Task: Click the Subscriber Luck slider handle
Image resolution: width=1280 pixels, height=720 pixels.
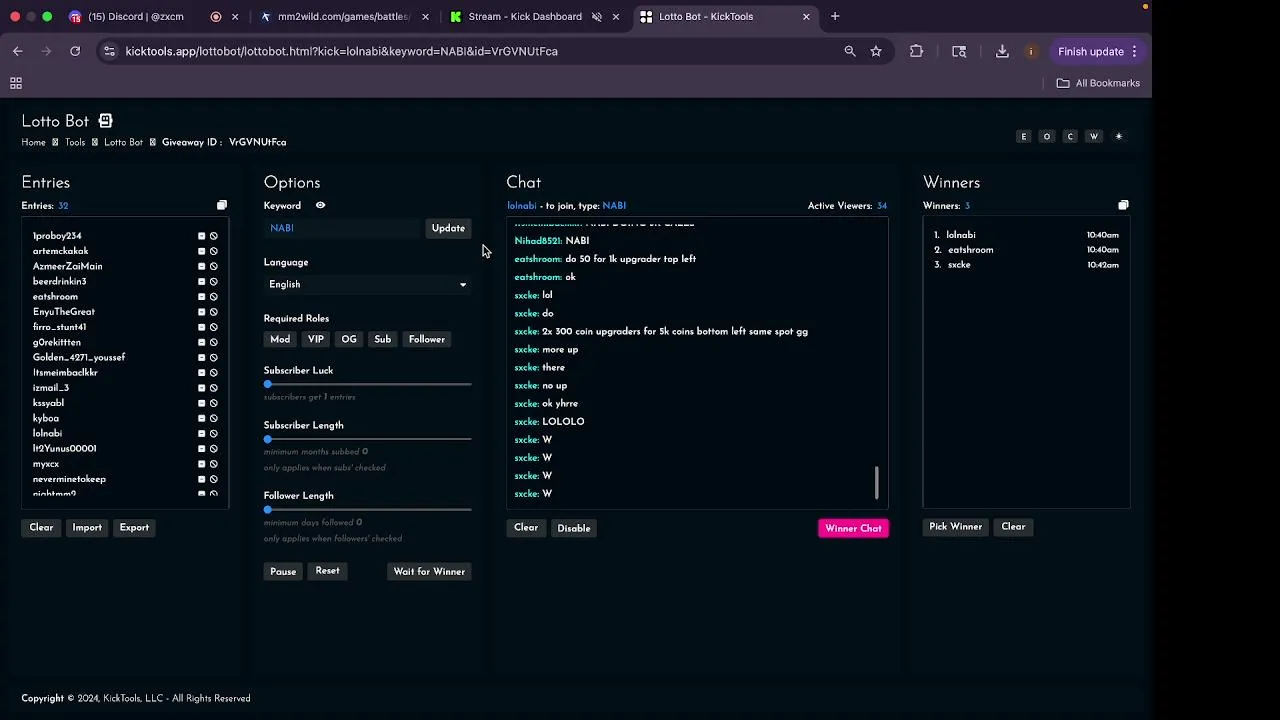Action: pos(268,384)
